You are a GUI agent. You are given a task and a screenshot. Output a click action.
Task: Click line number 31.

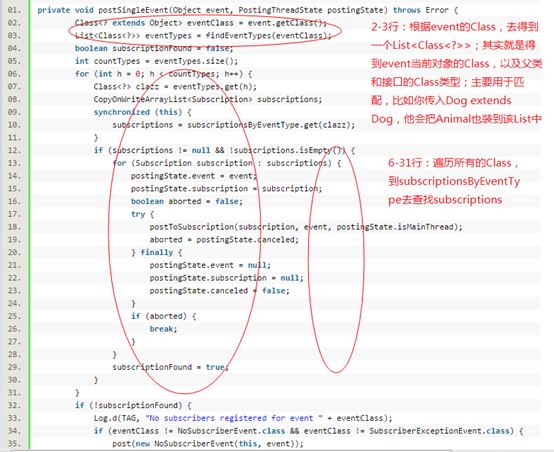[14, 392]
